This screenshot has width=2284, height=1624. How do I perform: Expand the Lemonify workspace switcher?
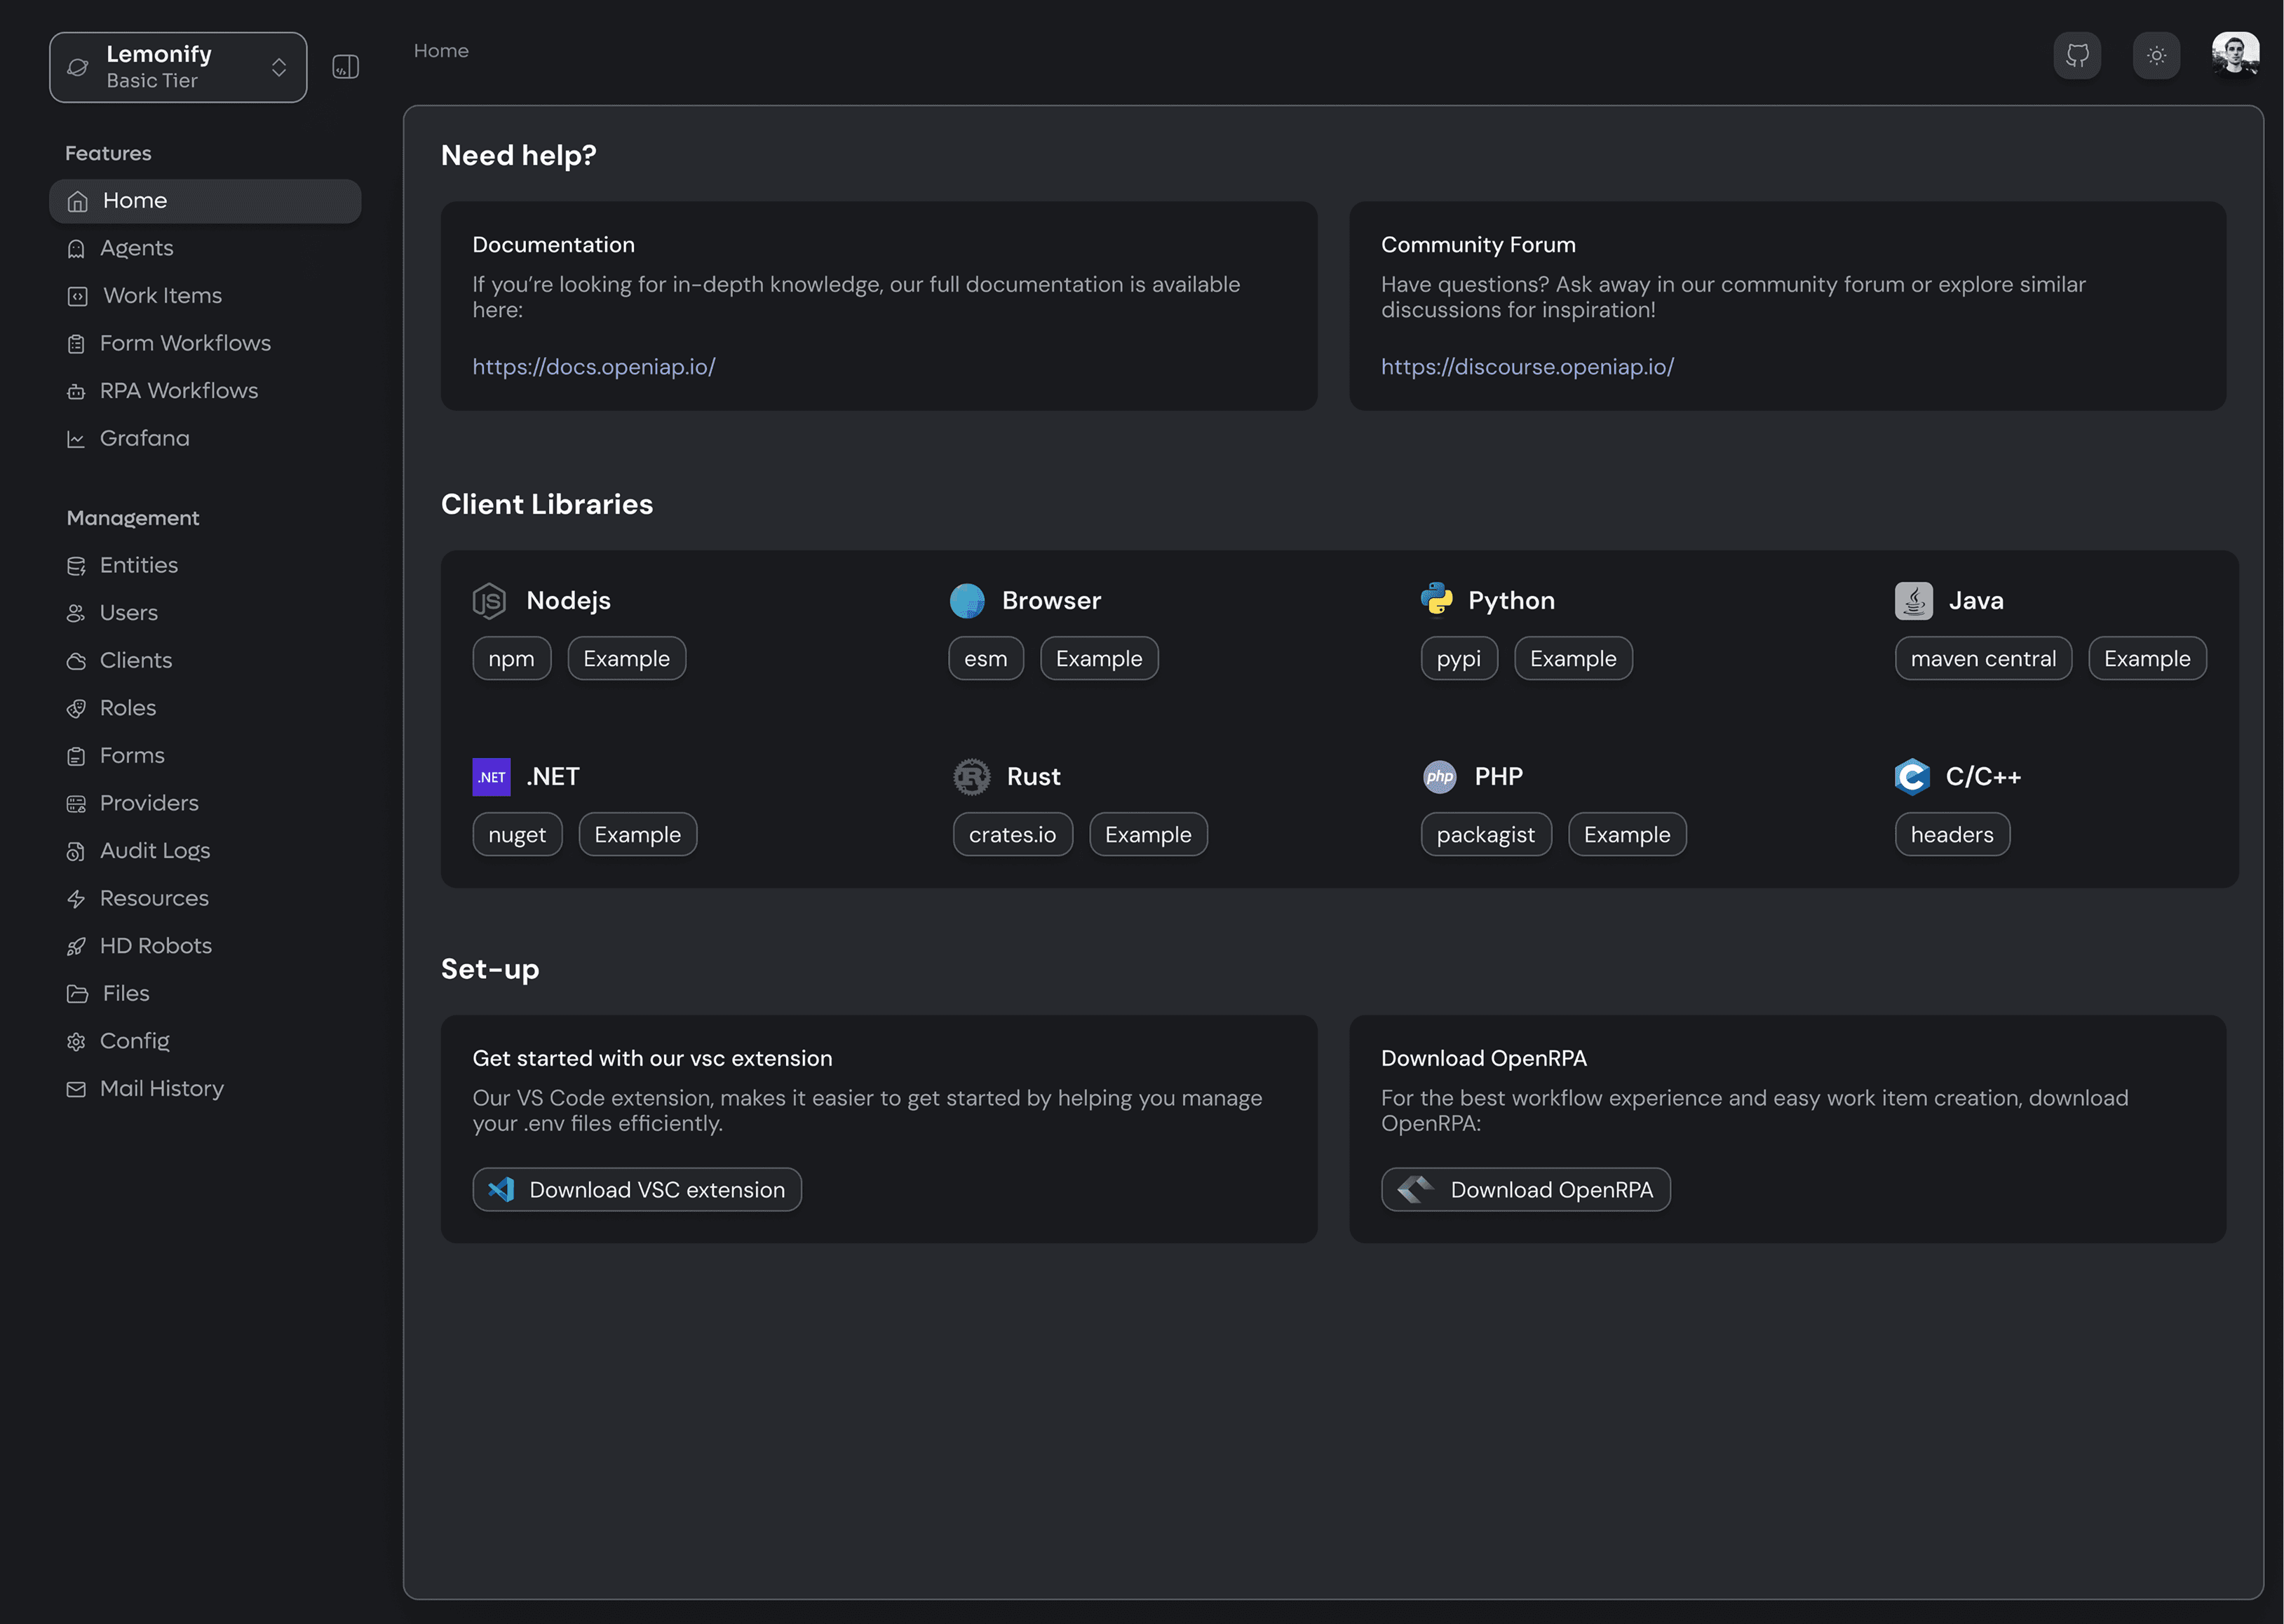[178, 67]
